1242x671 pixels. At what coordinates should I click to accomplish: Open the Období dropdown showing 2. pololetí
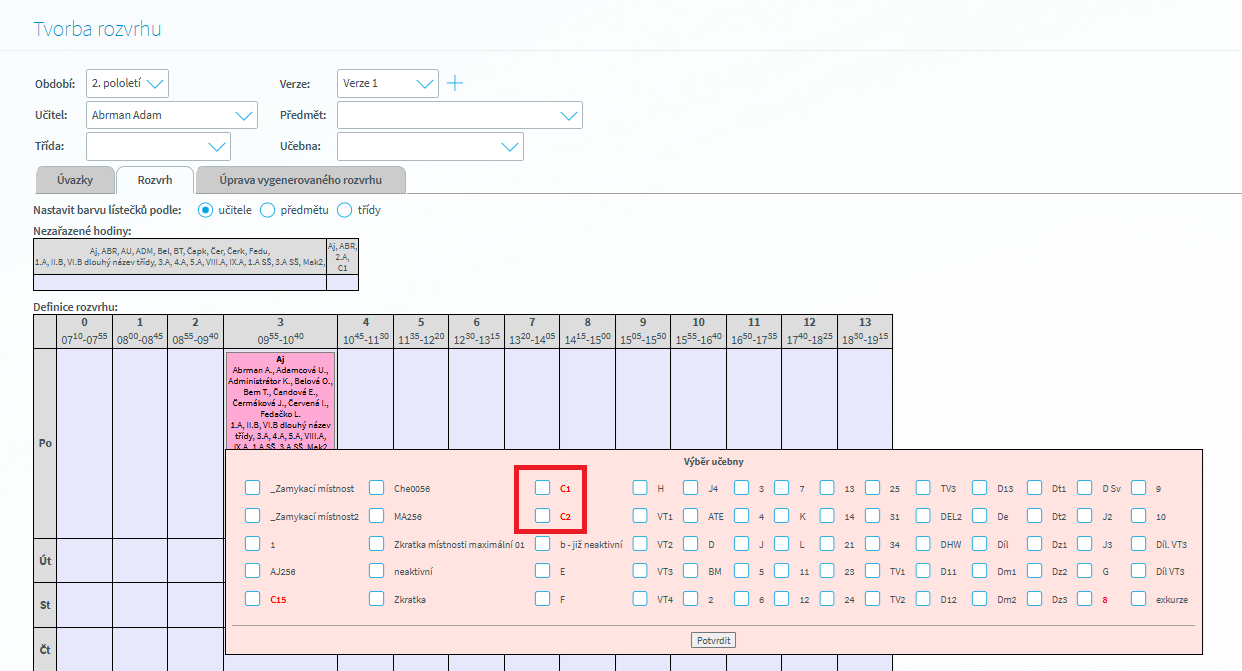(x=127, y=83)
